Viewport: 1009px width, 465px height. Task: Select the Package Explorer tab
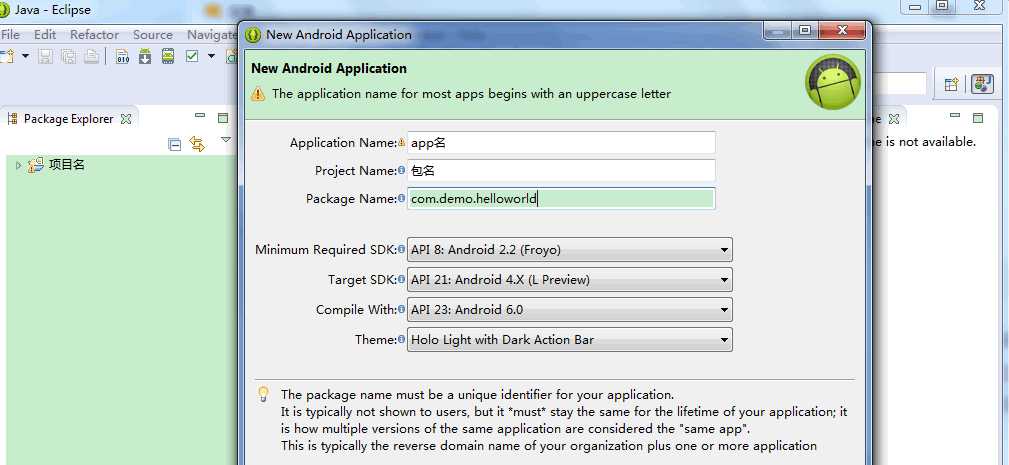(68, 119)
